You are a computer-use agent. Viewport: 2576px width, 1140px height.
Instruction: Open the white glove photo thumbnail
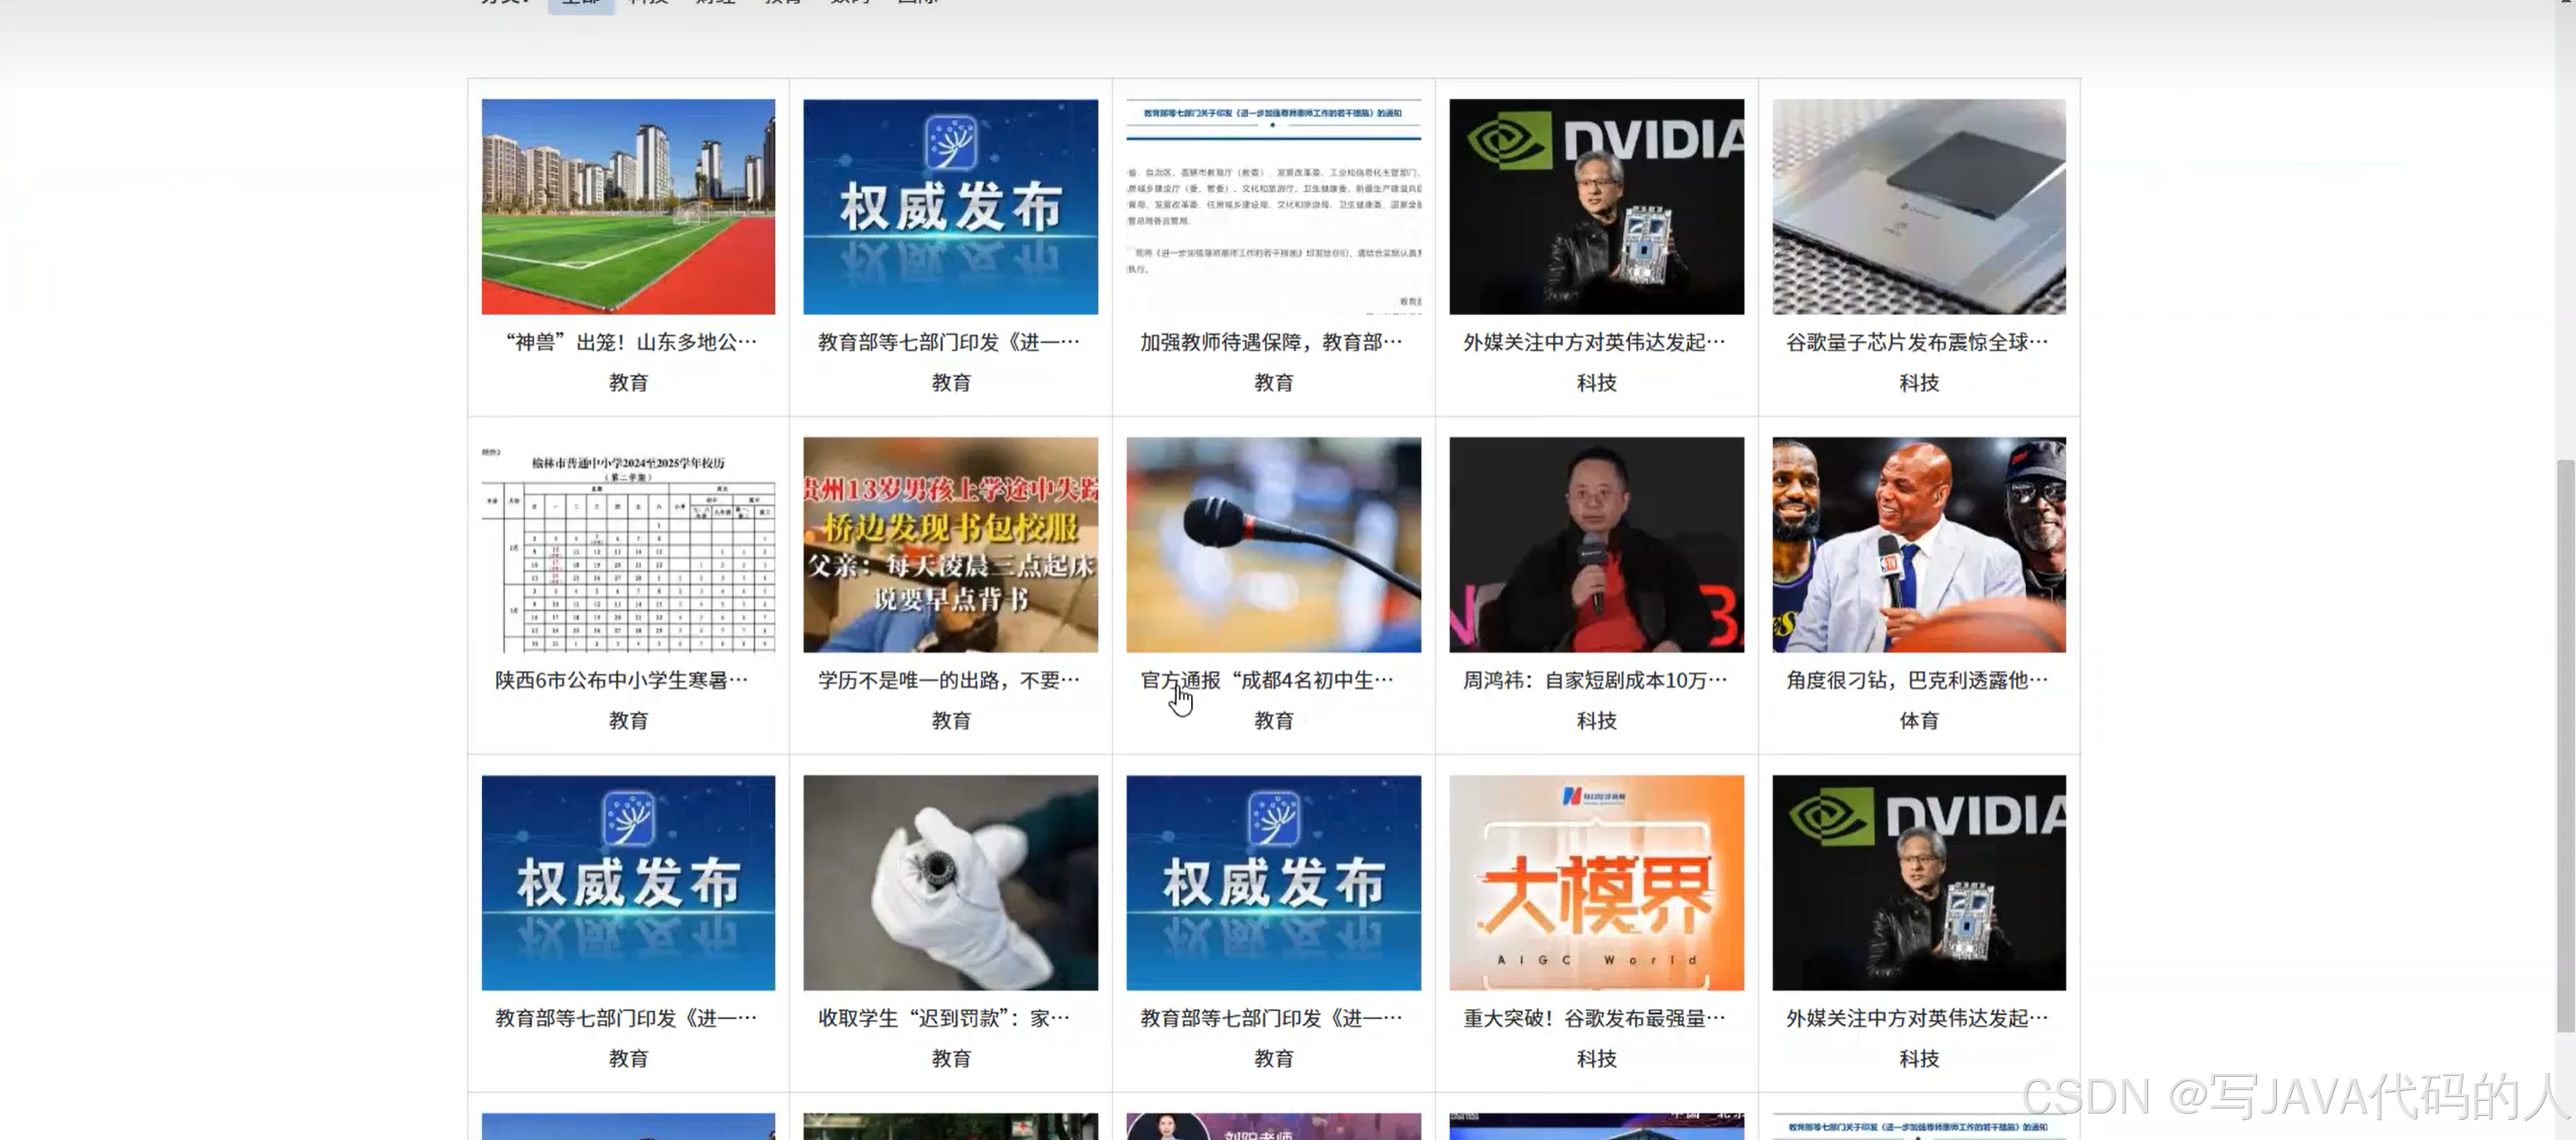[x=950, y=883]
